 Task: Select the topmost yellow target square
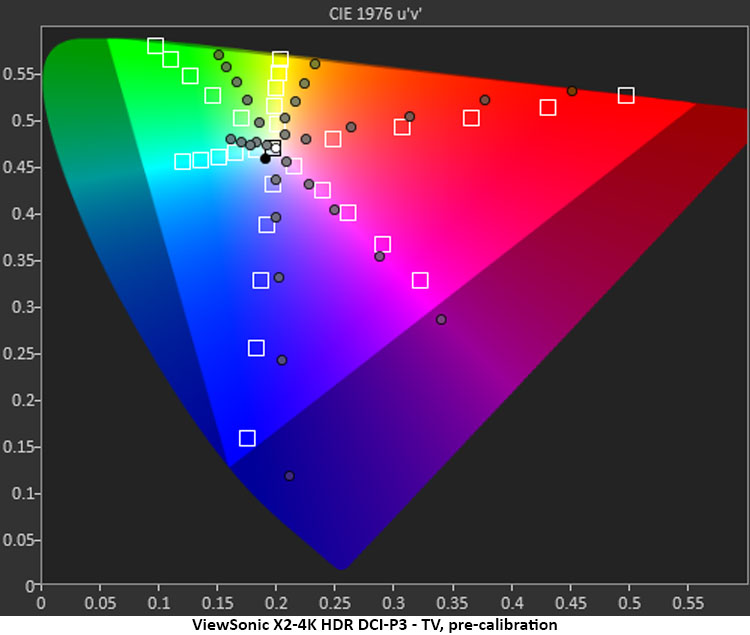[x=280, y=59]
